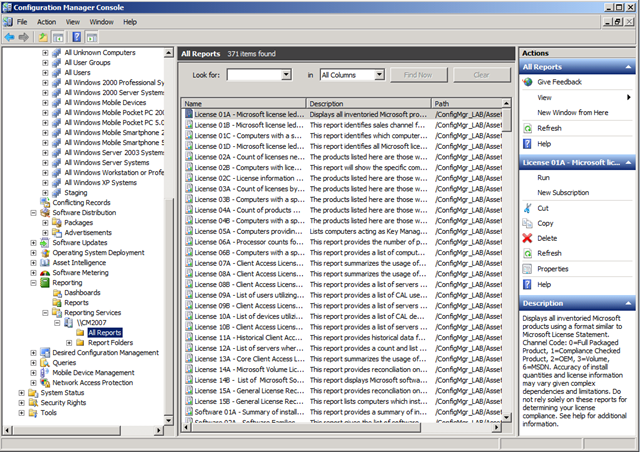Screen dimensions: 640x452
Task: Open View submenu in Actions pane
Action: 577,98
